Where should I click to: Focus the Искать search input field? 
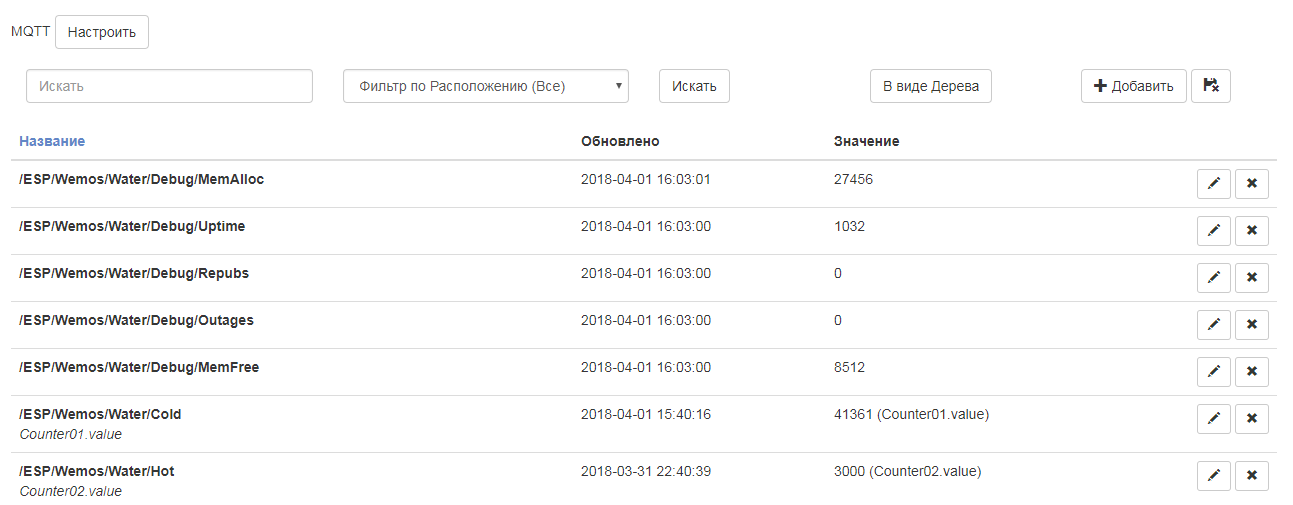coord(169,86)
